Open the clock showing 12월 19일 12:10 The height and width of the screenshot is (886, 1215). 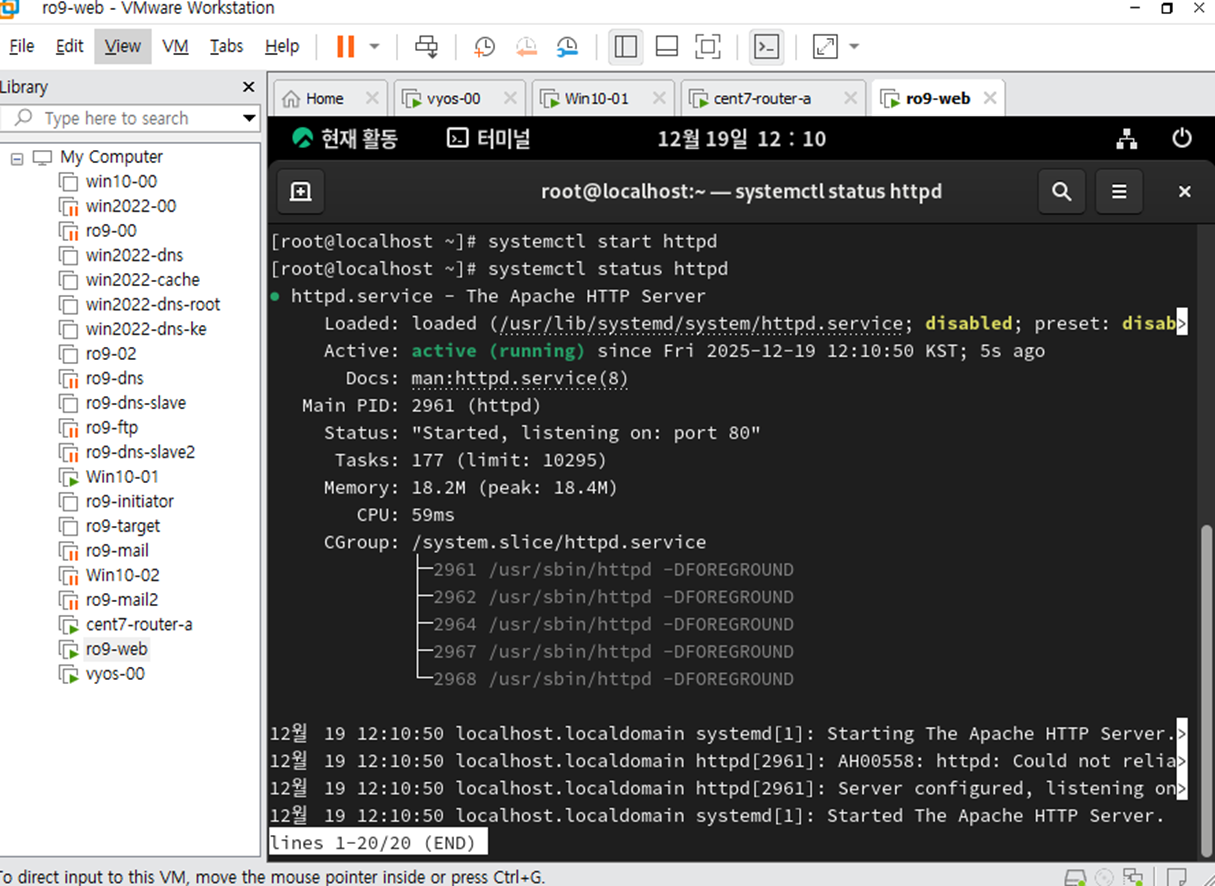[x=741, y=139]
